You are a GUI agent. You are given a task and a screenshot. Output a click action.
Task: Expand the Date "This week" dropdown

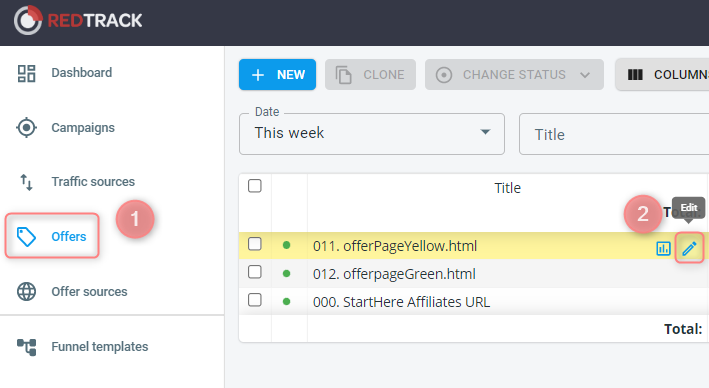372,134
